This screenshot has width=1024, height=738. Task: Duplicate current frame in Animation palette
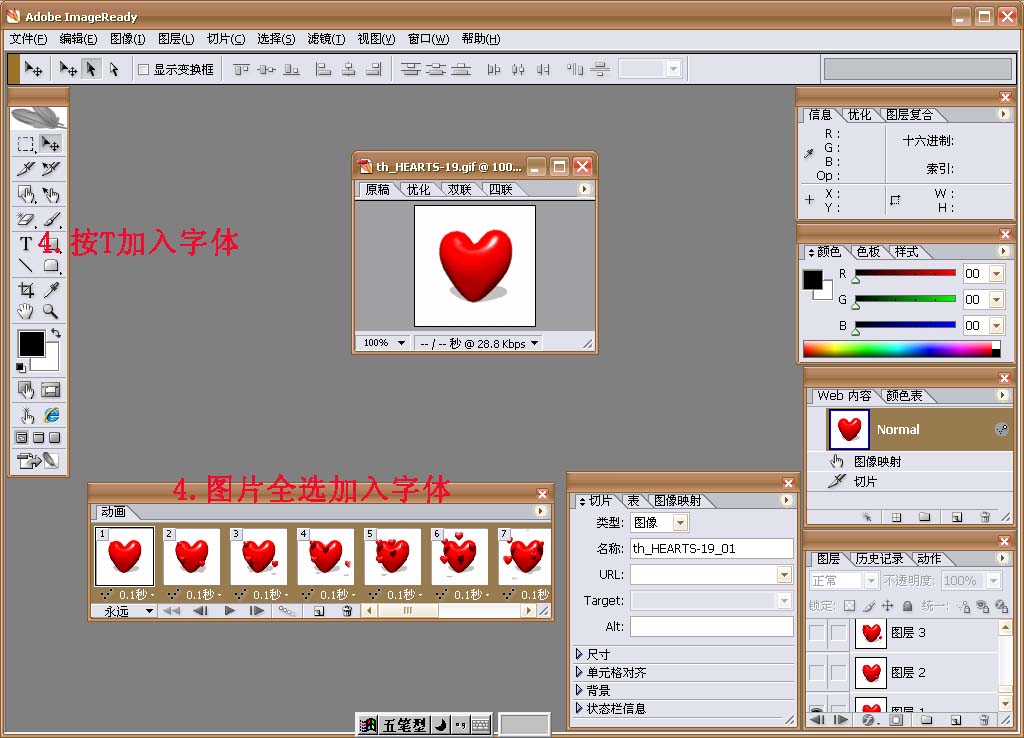tap(319, 611)
